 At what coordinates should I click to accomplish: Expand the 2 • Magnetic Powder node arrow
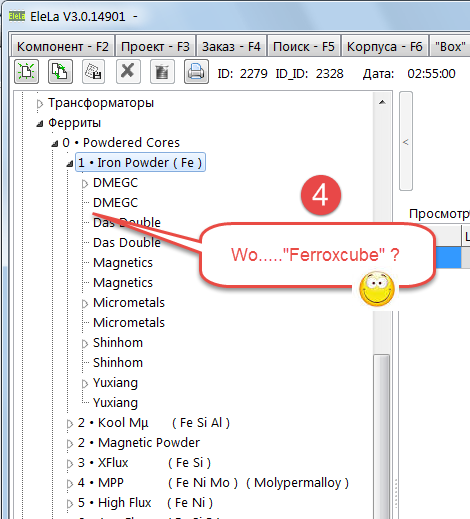(x=70, y=444)
